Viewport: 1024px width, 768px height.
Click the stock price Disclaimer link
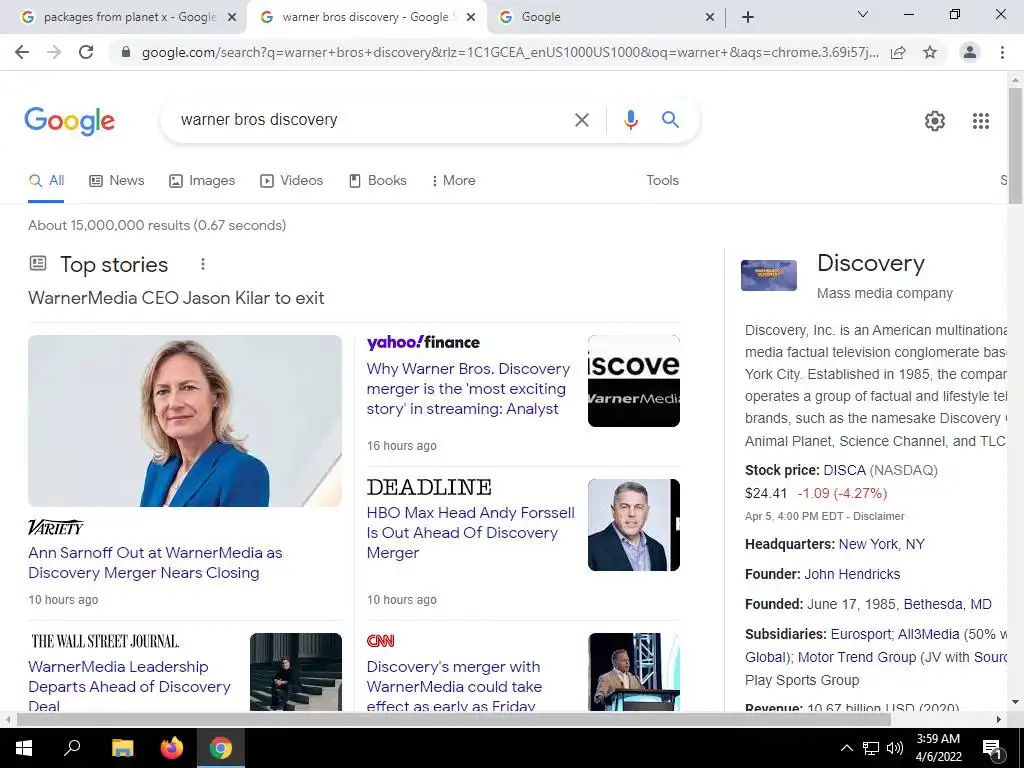[x=878, y=516]
